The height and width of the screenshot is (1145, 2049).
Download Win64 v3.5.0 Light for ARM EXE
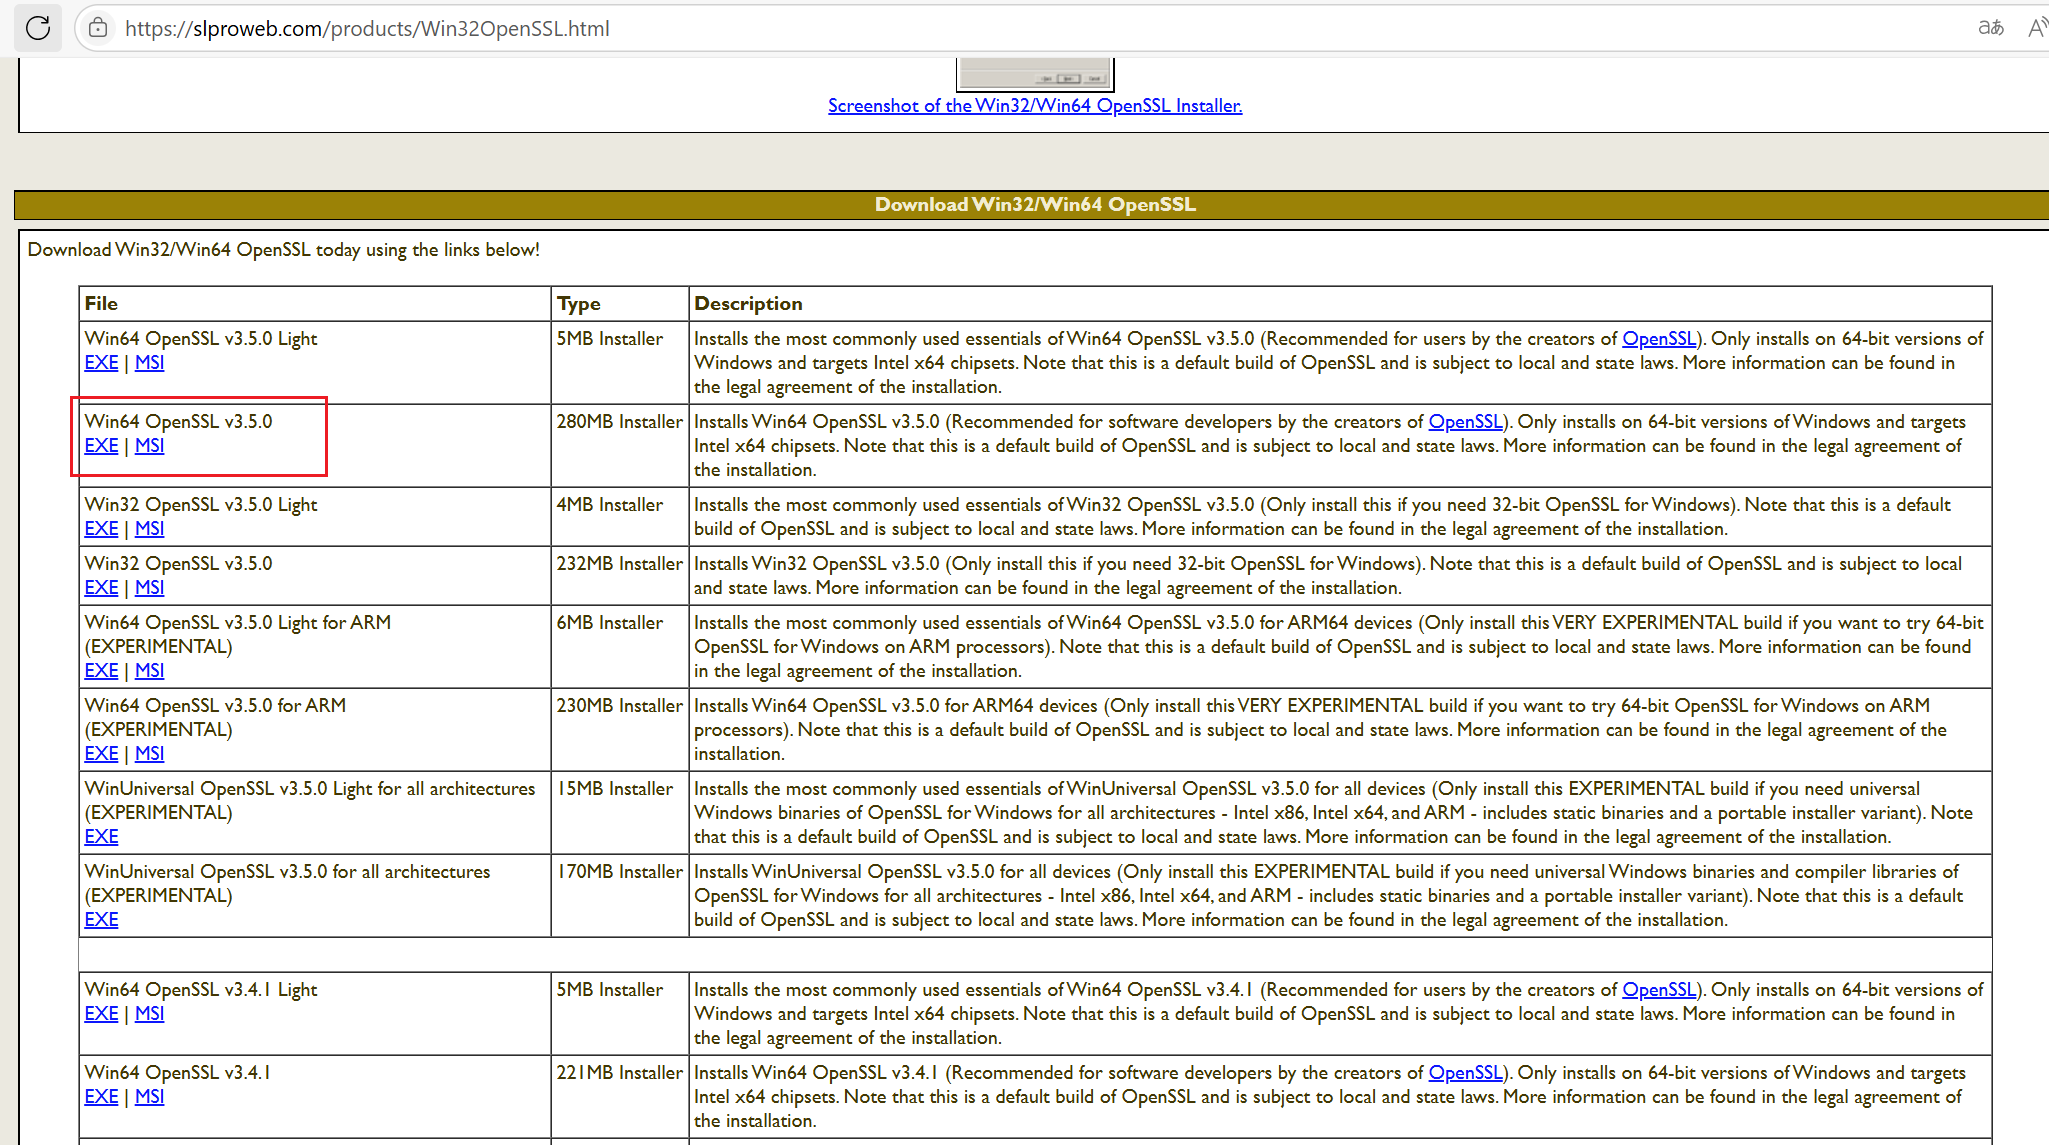tap(101, 671)
